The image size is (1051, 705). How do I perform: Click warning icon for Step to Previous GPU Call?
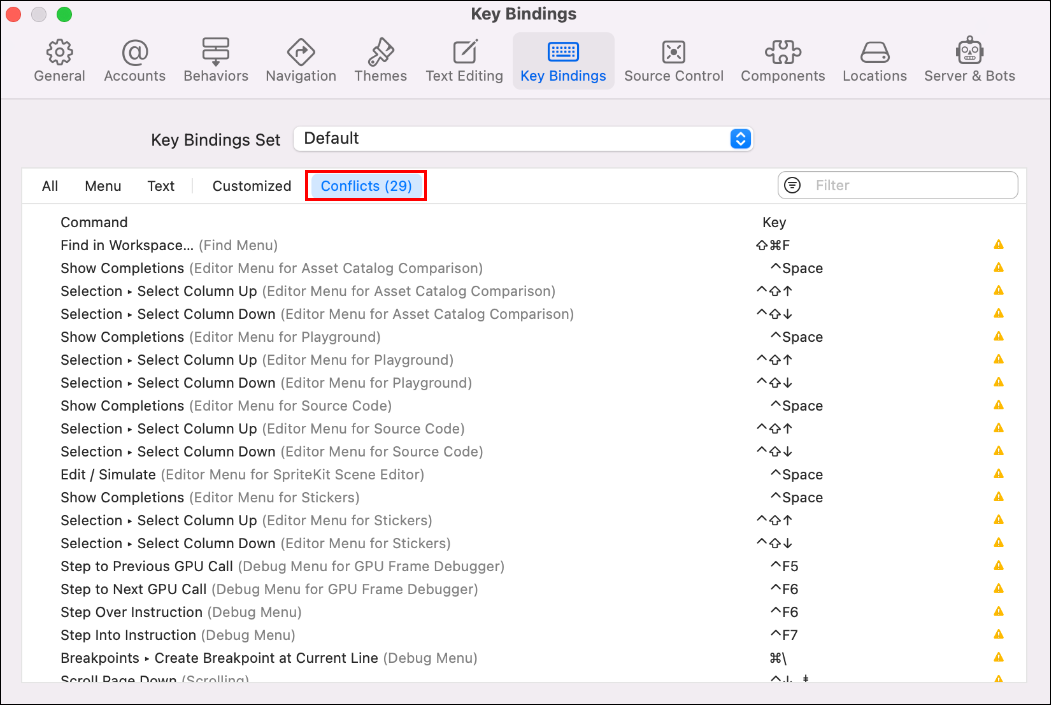pos(999,566)
